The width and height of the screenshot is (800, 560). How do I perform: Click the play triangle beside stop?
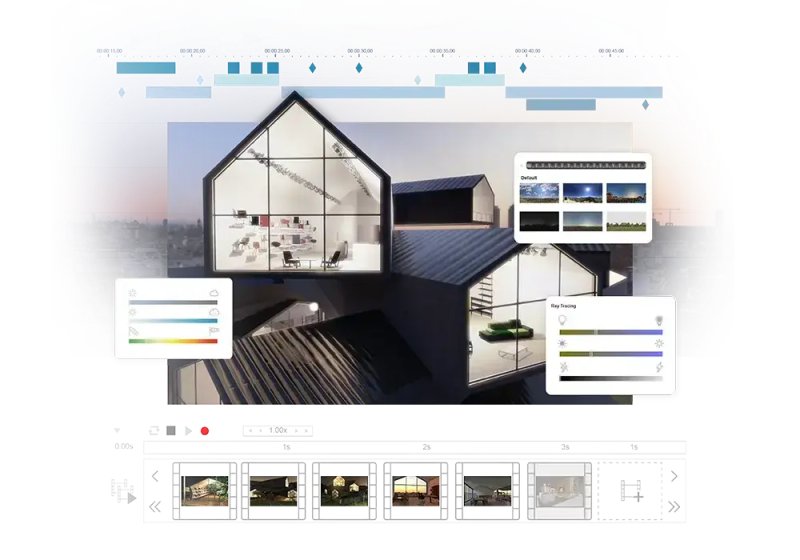(188, 431)
